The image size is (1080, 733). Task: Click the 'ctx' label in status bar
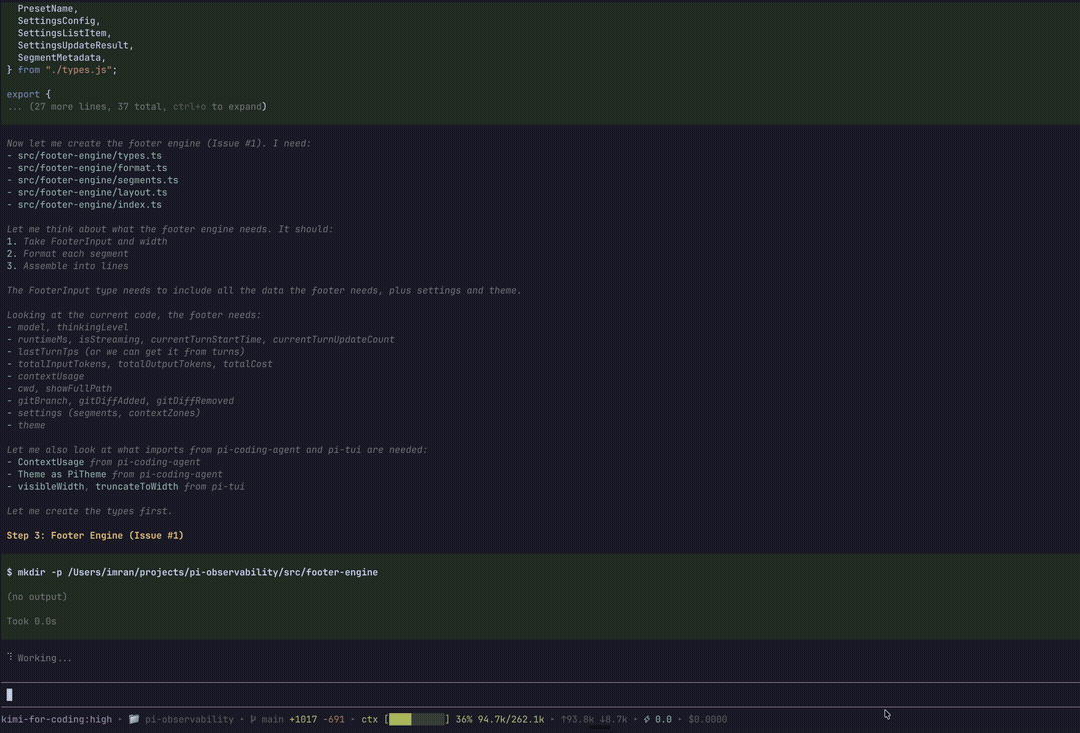(x=369, y=719)
